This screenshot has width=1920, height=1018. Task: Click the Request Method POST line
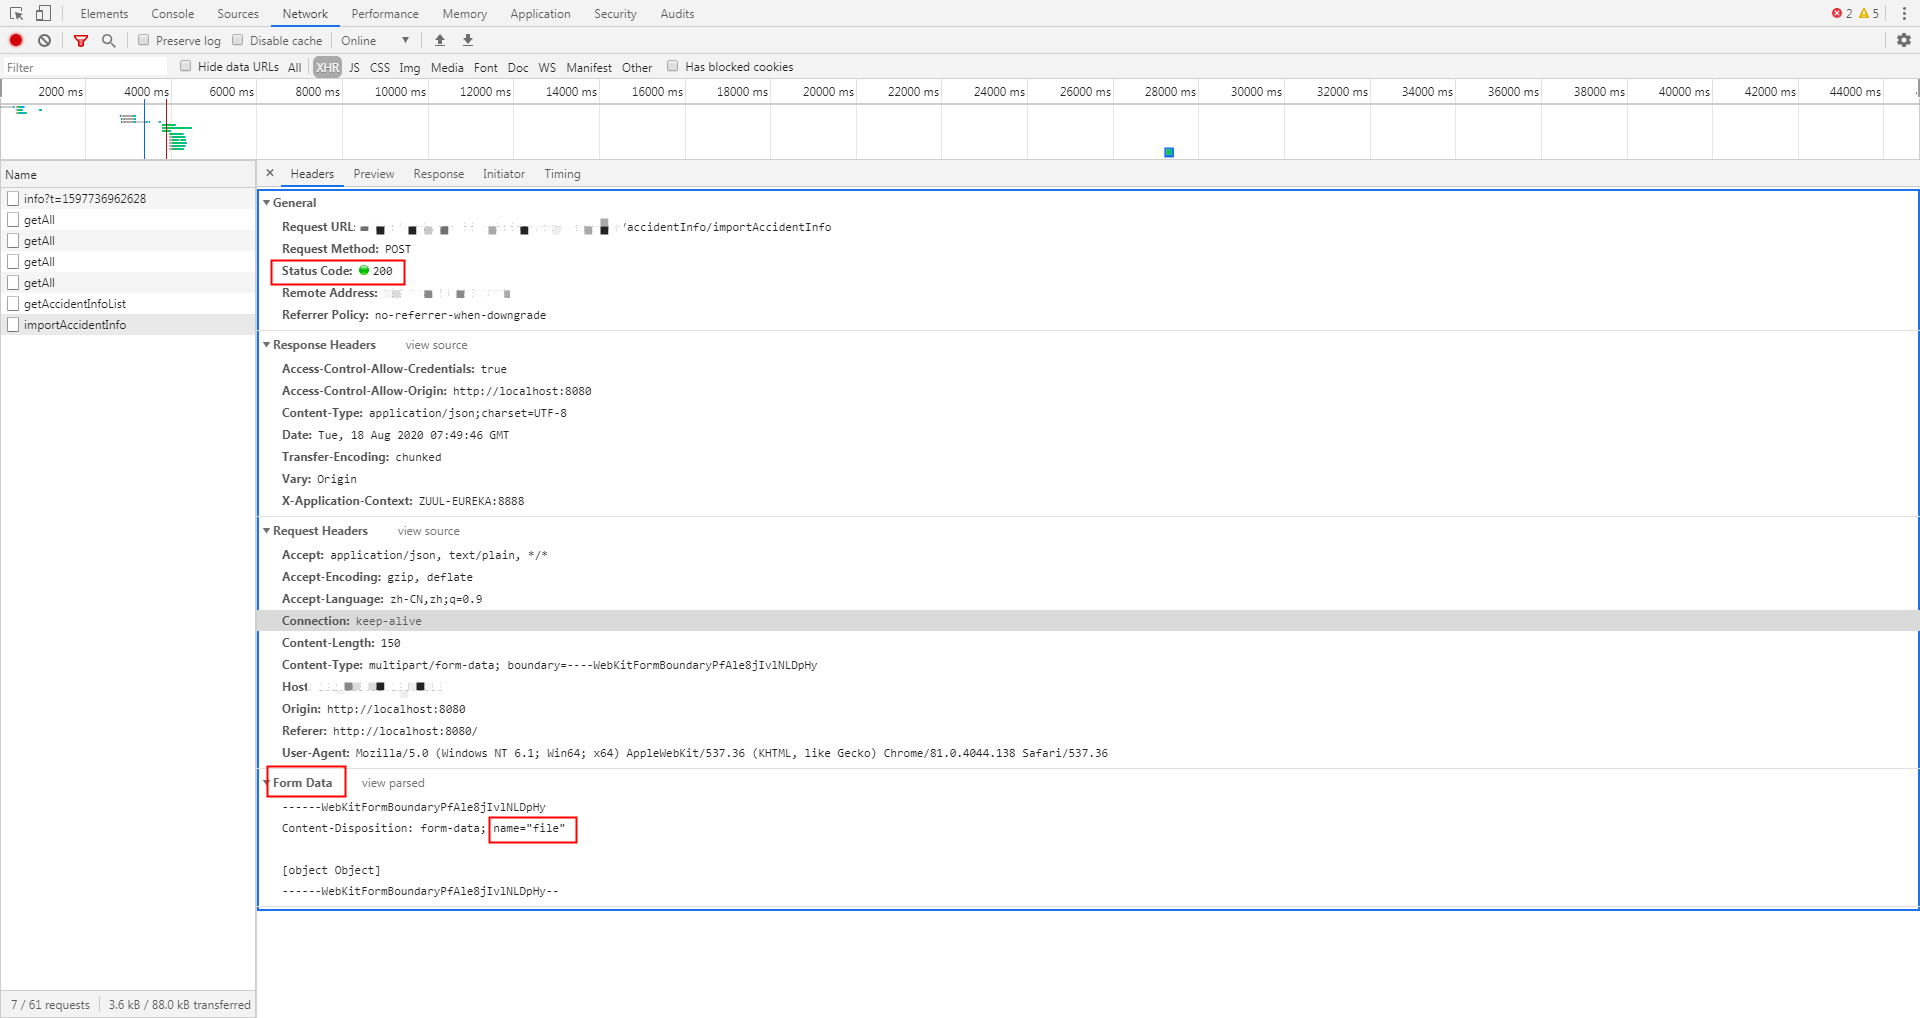pos(346,249)
